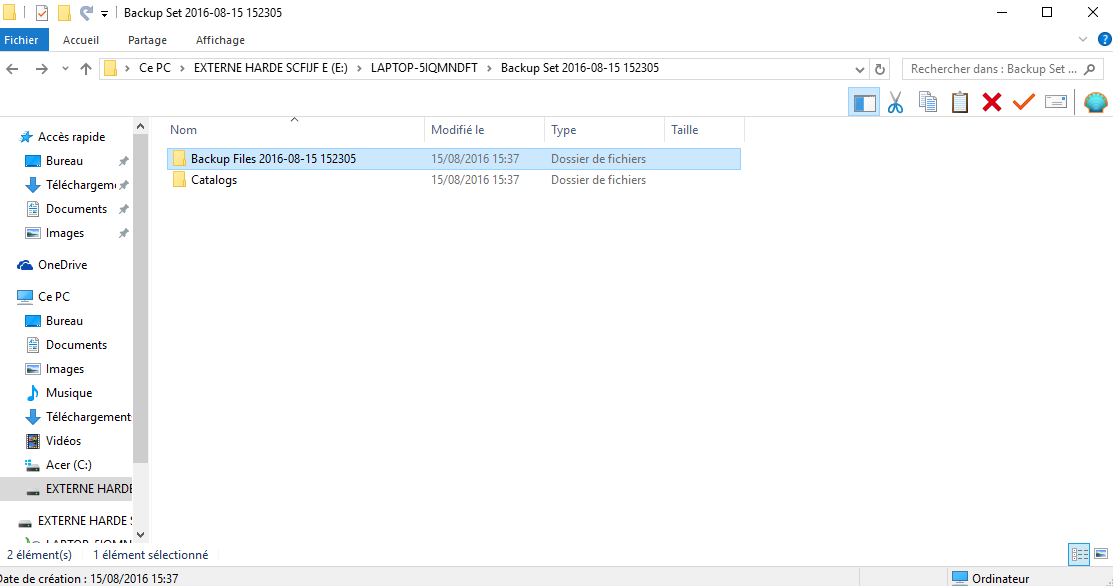
Task: Go forward with the Forward arrow
Action: pyautogui.click(x=42, y=69)
